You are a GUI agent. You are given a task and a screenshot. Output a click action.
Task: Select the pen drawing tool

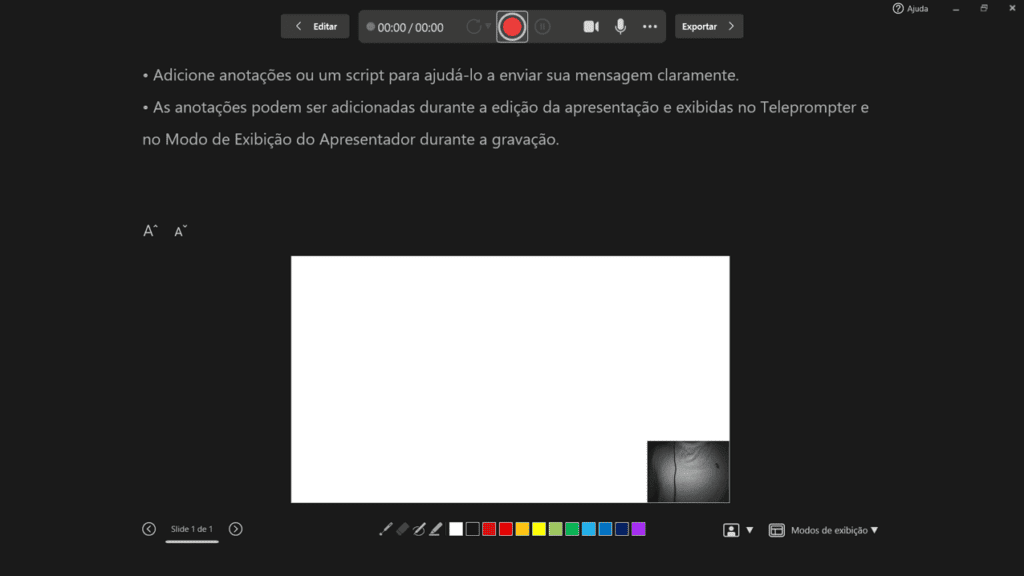tap(419, 529)
